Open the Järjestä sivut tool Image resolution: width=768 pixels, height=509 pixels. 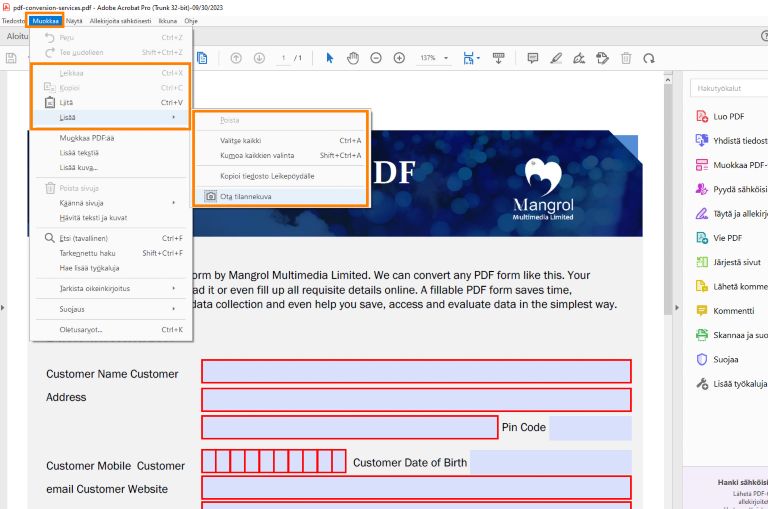731,262
